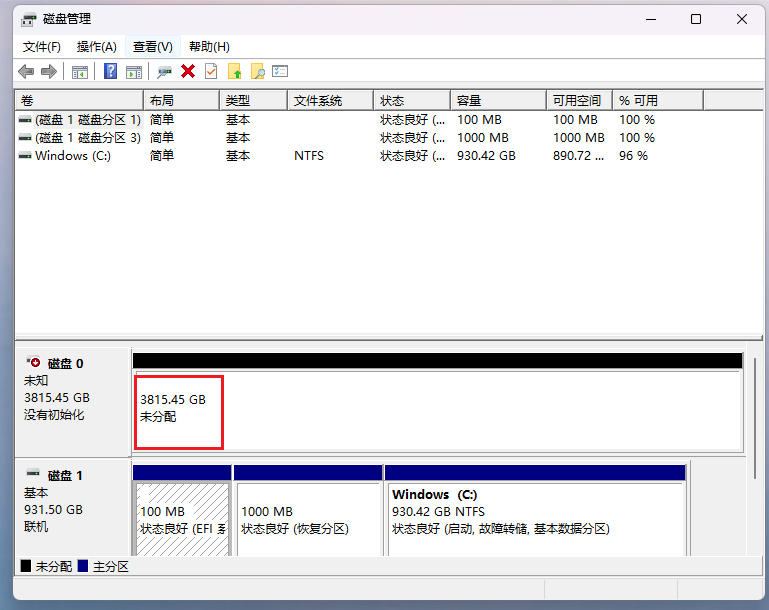Click the volume icon for 磁盘分区 3 row

coord(25,138)
